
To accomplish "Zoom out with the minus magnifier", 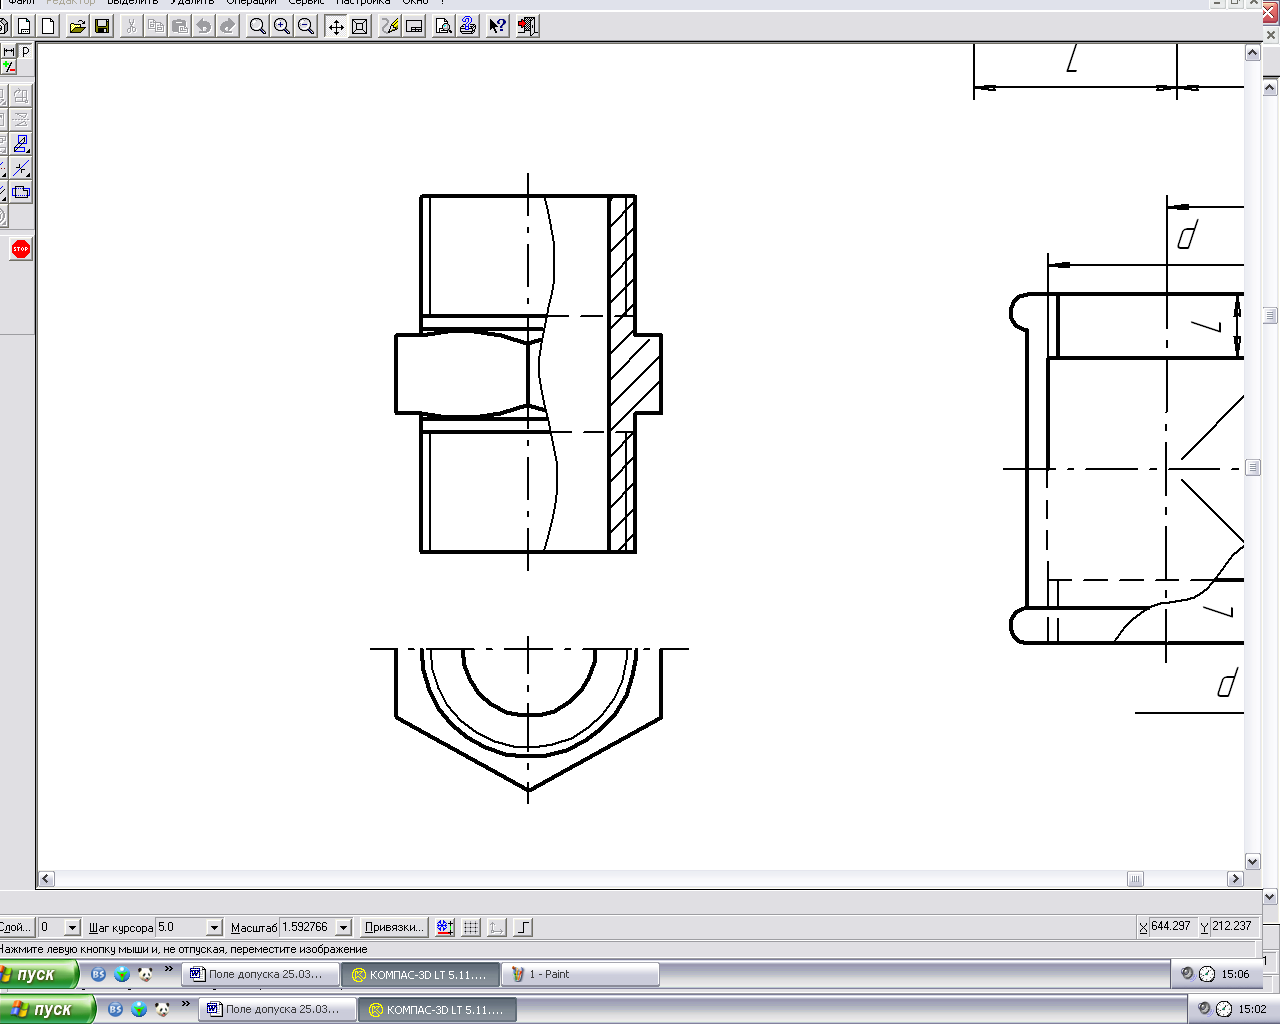I will click(306, 26).
